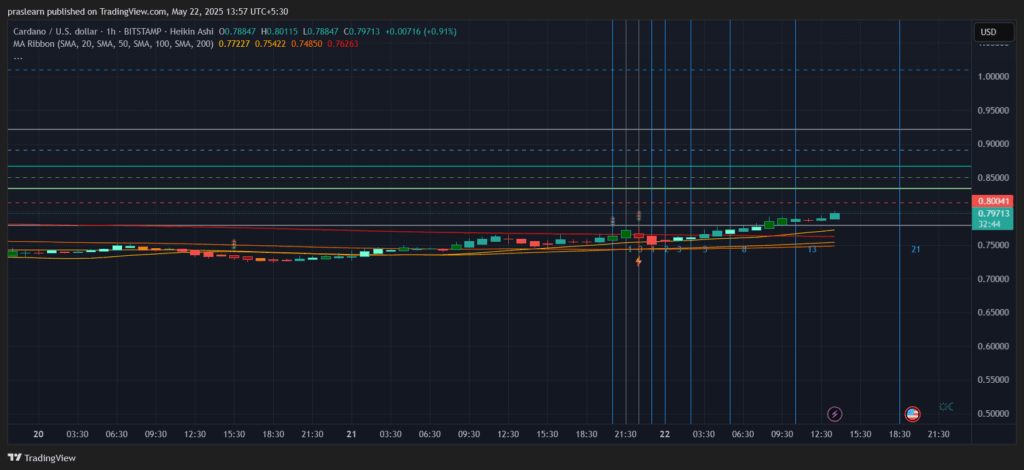The height and width of the screenshot is (470, 1024).
Task: Open the USD currency selector
Action: click(x=988, y=32)
